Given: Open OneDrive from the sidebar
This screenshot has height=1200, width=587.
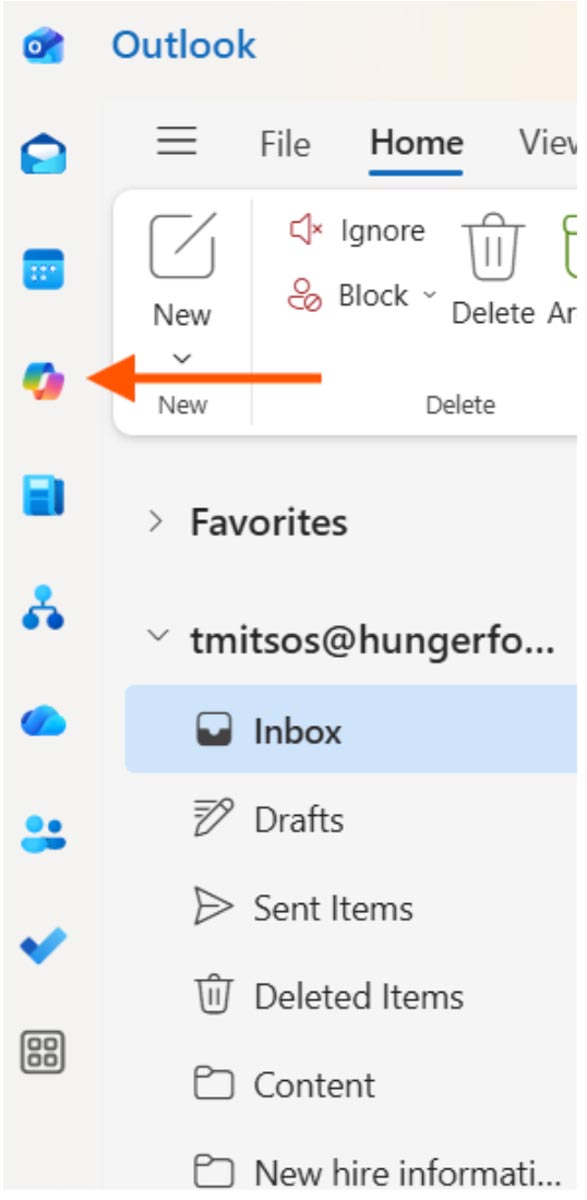Looking at the screenshot, I should tap(43, 721).
